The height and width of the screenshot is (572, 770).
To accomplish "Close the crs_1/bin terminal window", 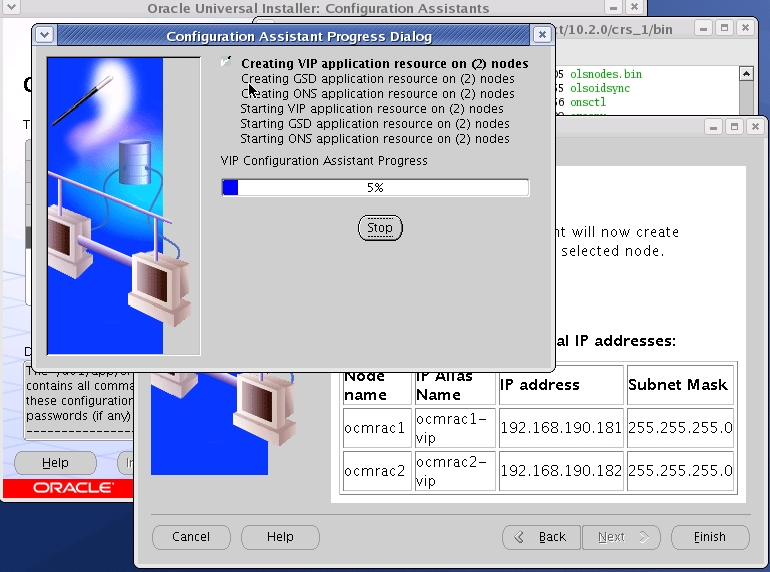I will (745, 28).
